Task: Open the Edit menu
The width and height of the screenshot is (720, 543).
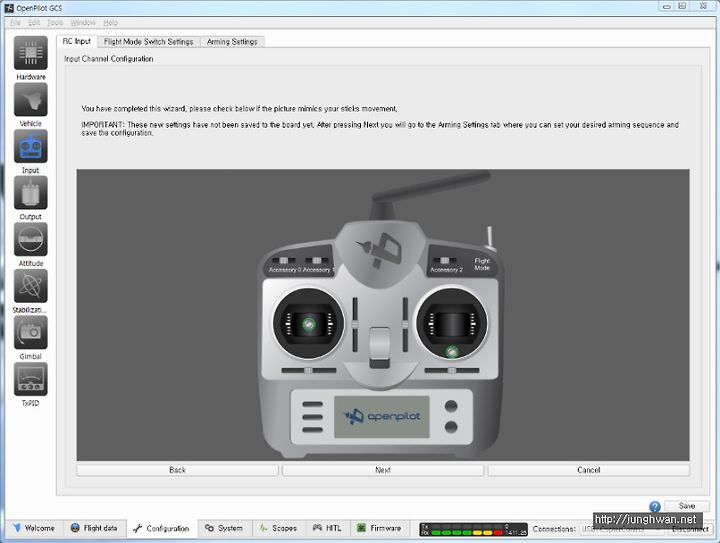Action: click(34, 22)
